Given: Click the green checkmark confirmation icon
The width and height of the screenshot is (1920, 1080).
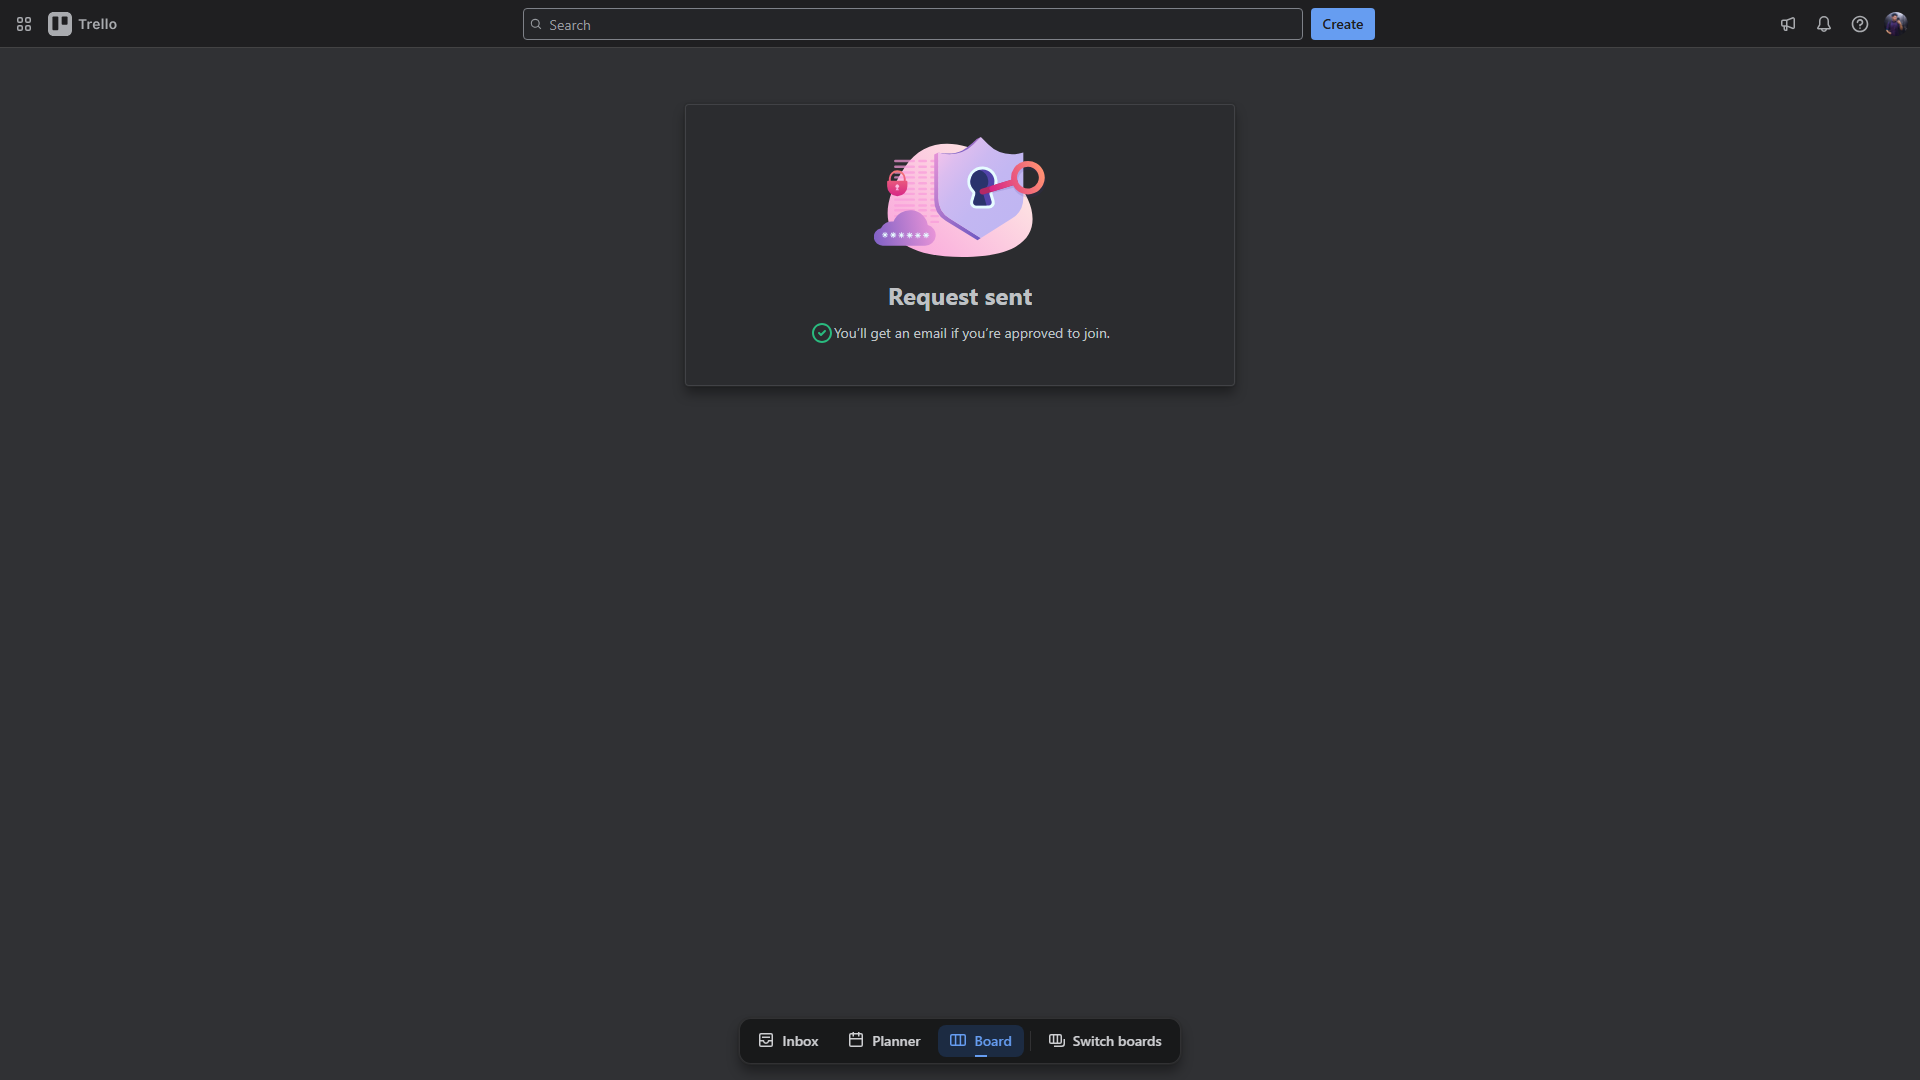Looking at the screenshot, I should pos(821,333).
